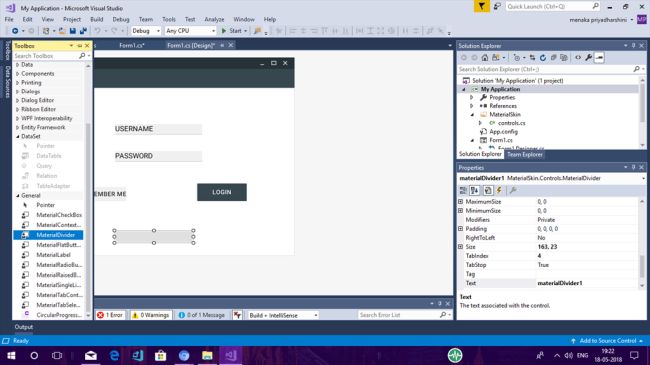Expand the References node in Solution Explorer

[471, 106]
